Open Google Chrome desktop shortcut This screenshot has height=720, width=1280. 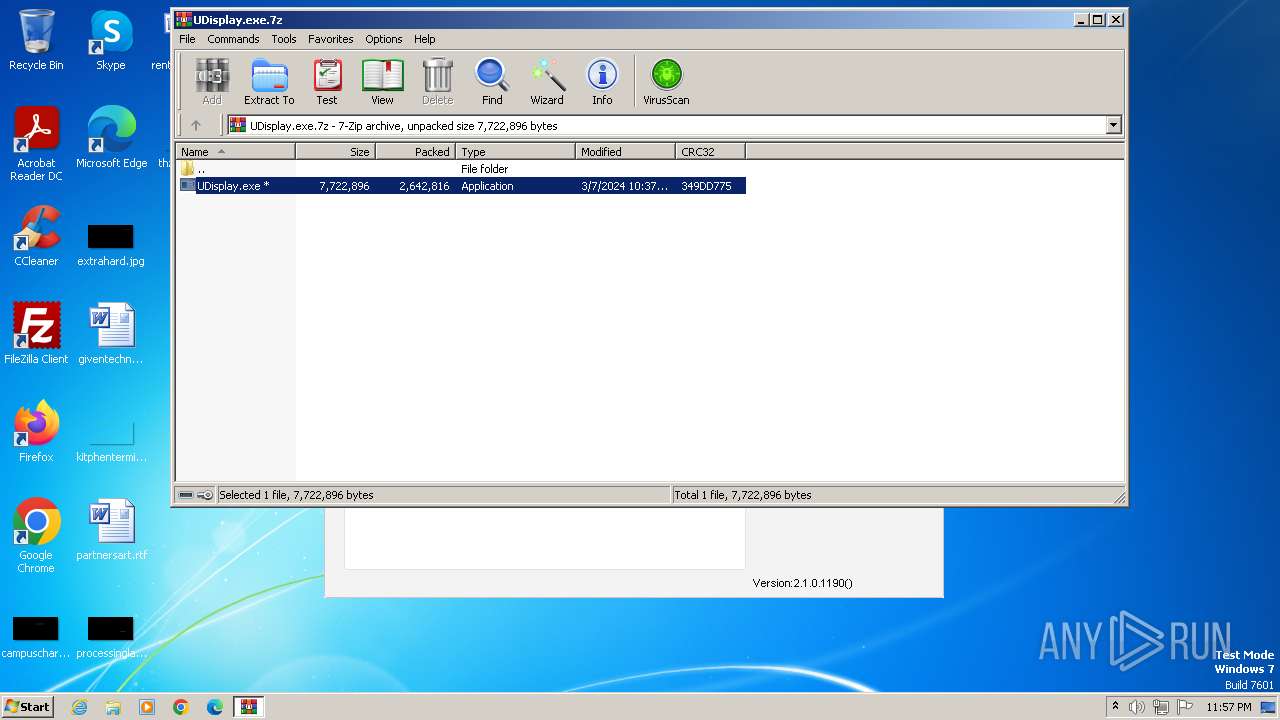(36, 535)
